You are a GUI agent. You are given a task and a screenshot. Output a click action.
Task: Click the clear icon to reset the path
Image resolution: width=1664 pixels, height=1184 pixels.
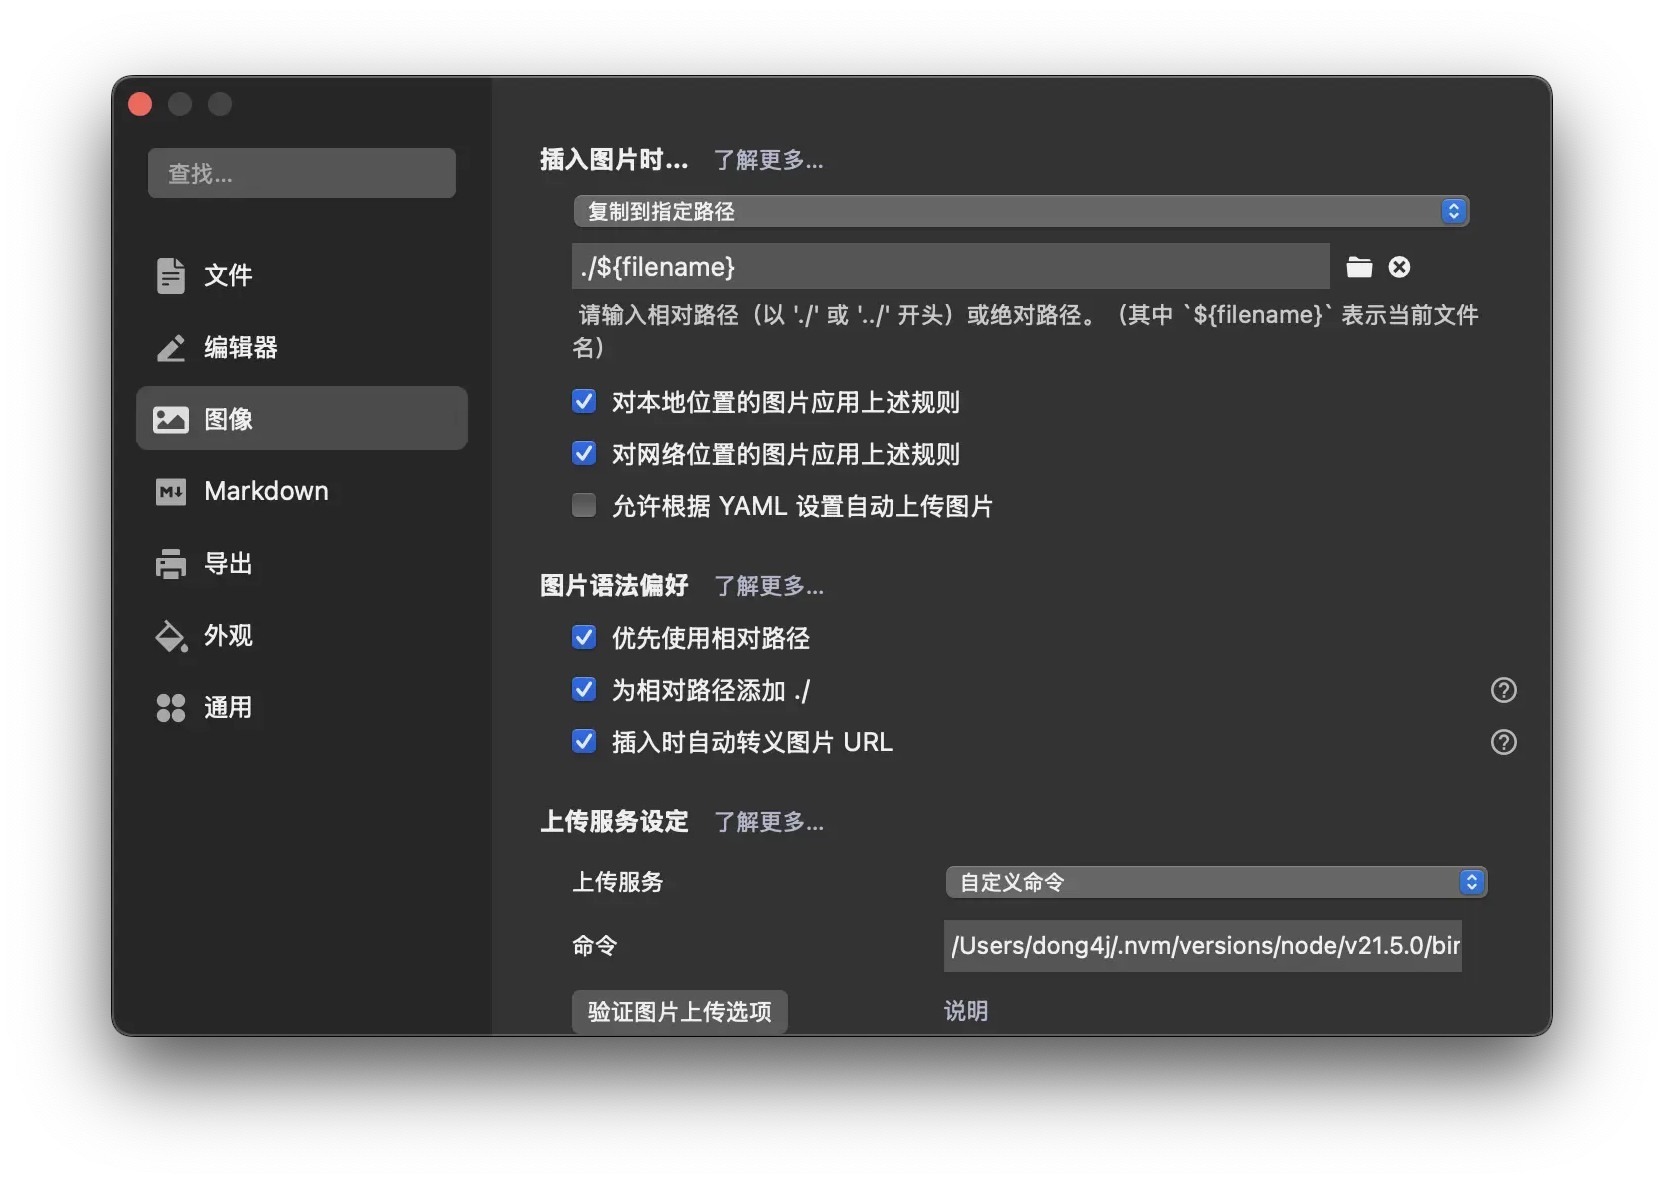1398,267
